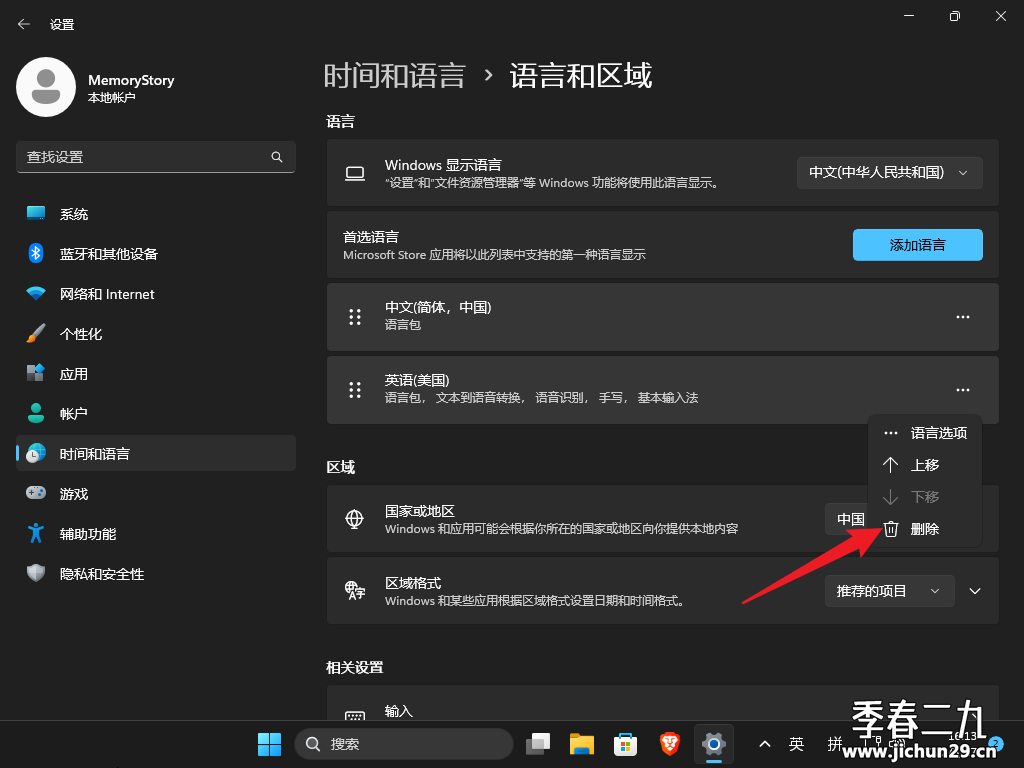Open the Windows 显示语言 dropdown

coord(889,172)
